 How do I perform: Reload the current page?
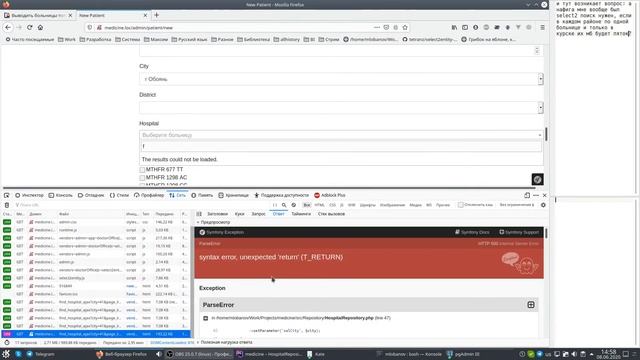point(29,27)
